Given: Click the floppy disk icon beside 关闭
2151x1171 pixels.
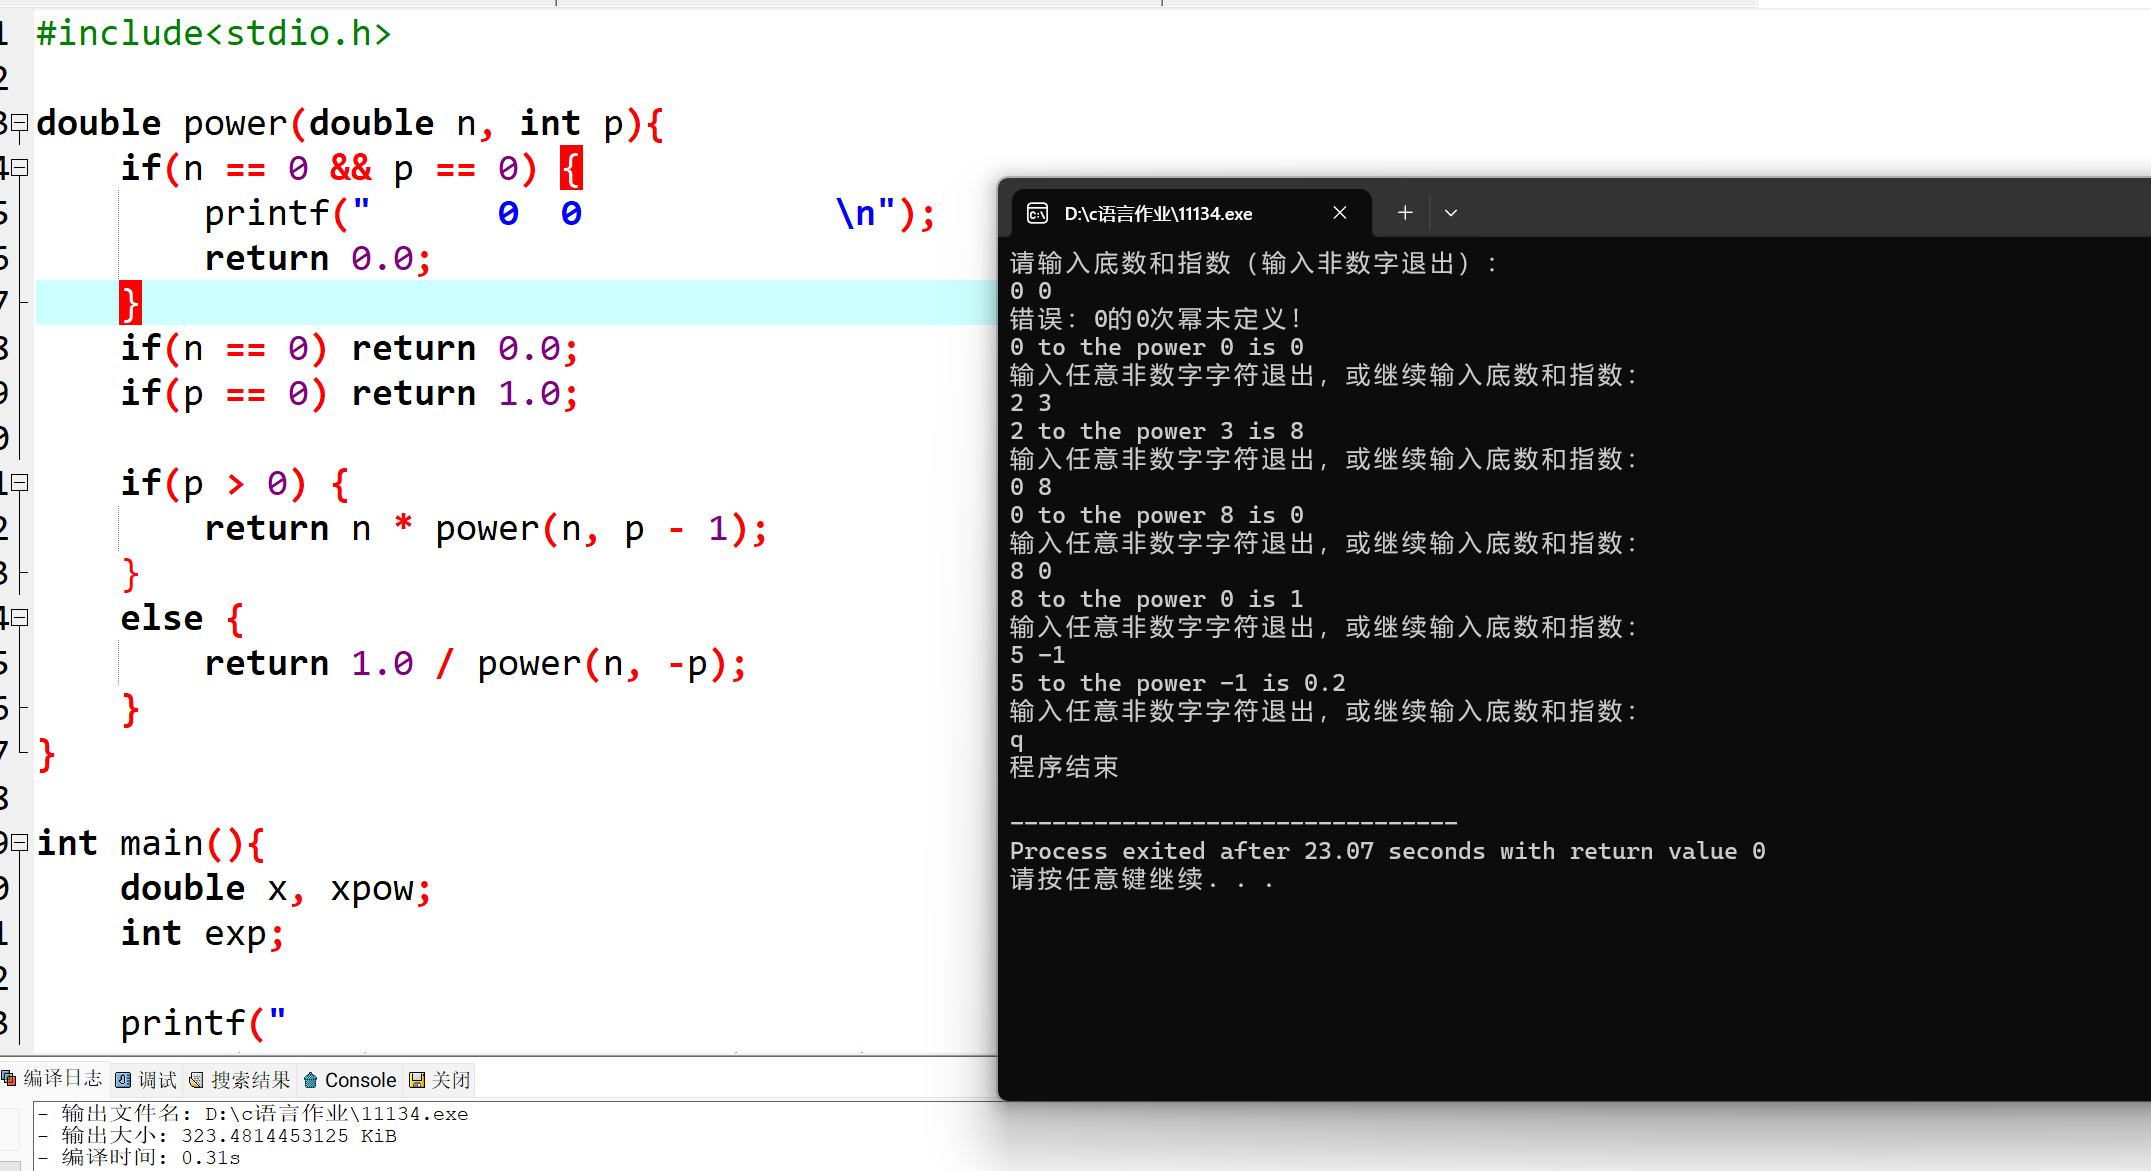Looking at the screenshot, I should (x=417, y=1080).
